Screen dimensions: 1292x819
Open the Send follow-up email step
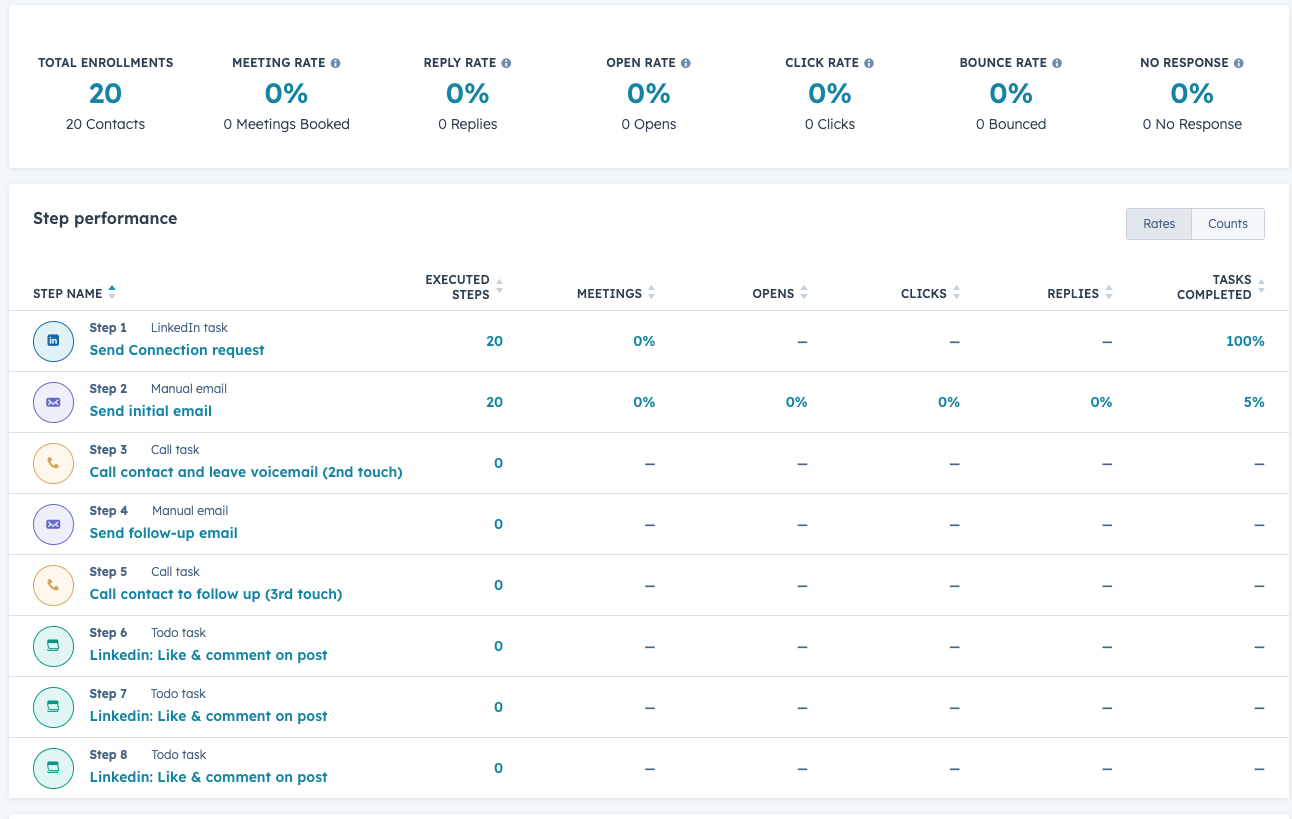[x=164, y=533]
